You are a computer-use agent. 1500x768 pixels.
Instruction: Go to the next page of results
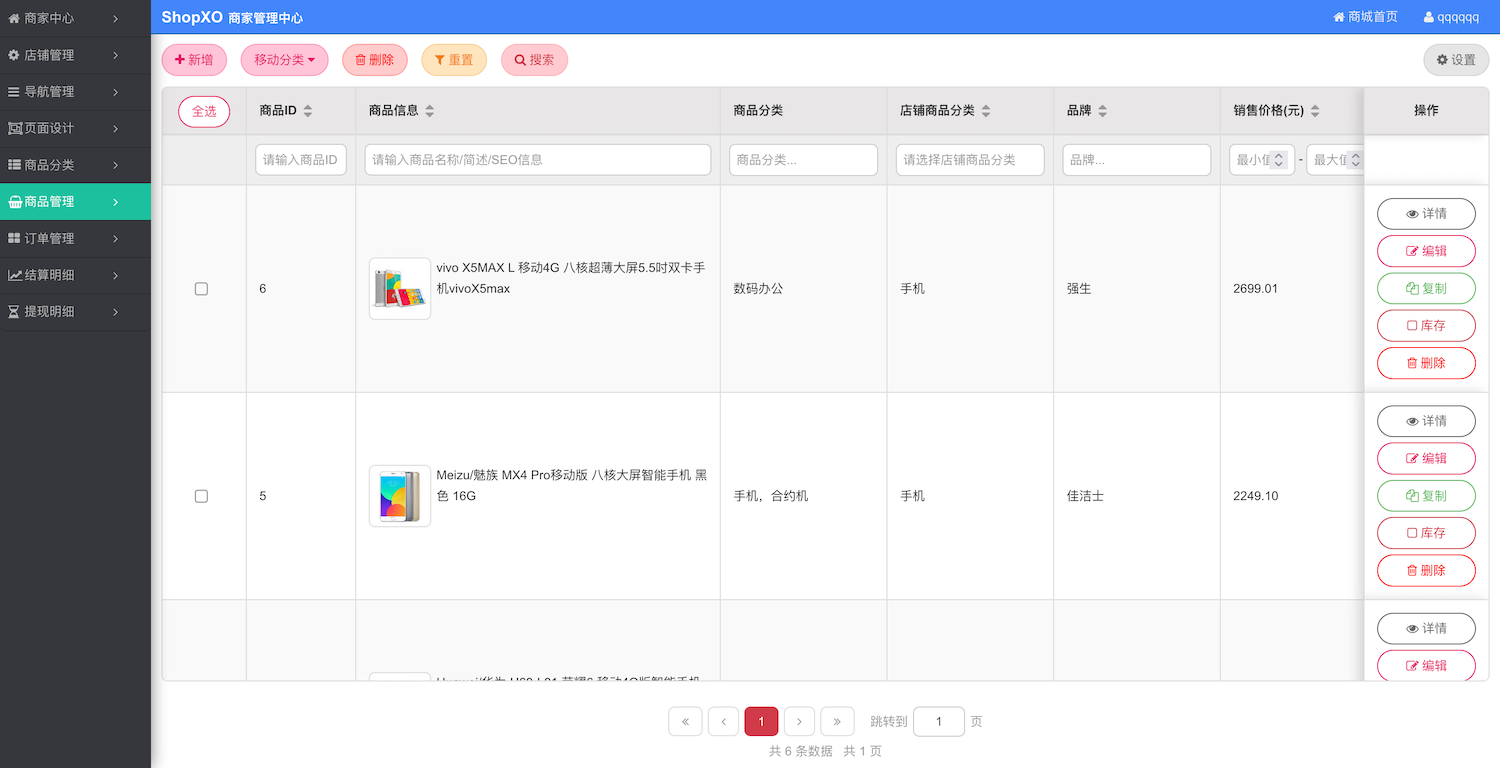coord(799,721)
